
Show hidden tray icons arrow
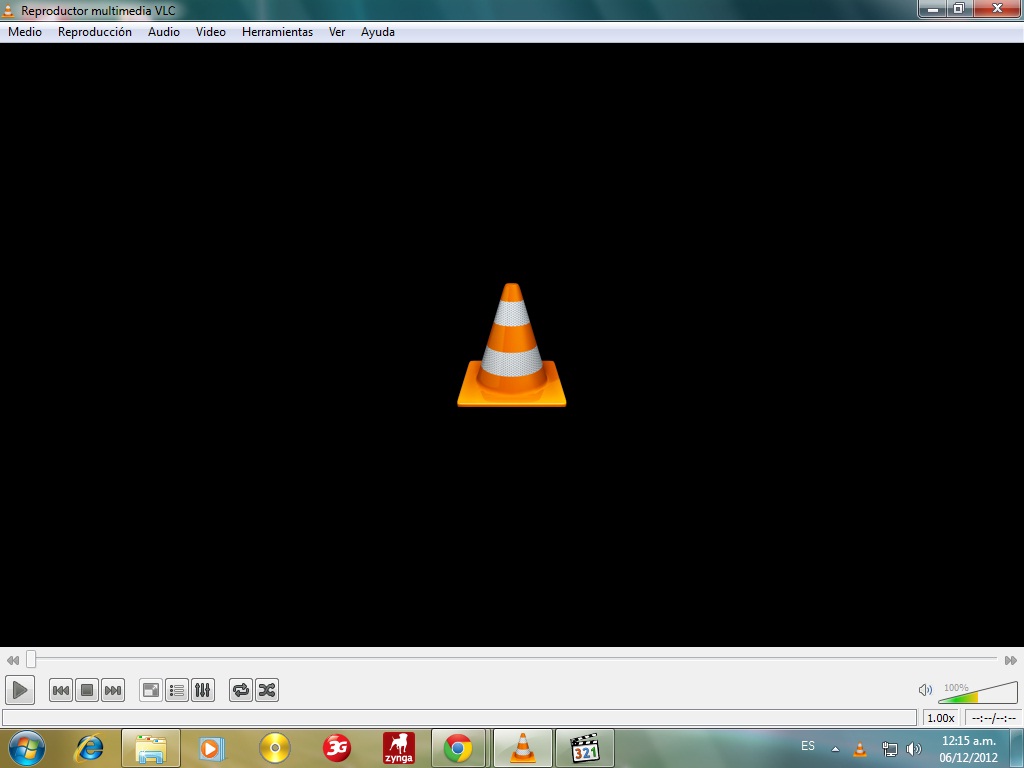pos(835,749)
